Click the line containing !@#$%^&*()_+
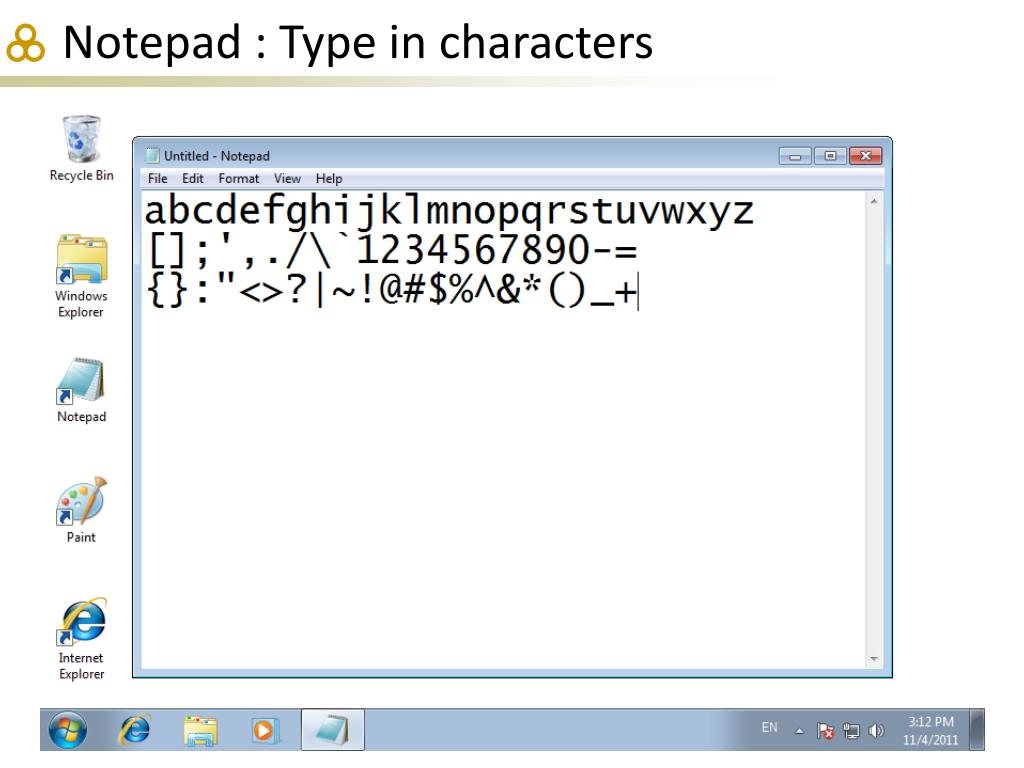 392,289
